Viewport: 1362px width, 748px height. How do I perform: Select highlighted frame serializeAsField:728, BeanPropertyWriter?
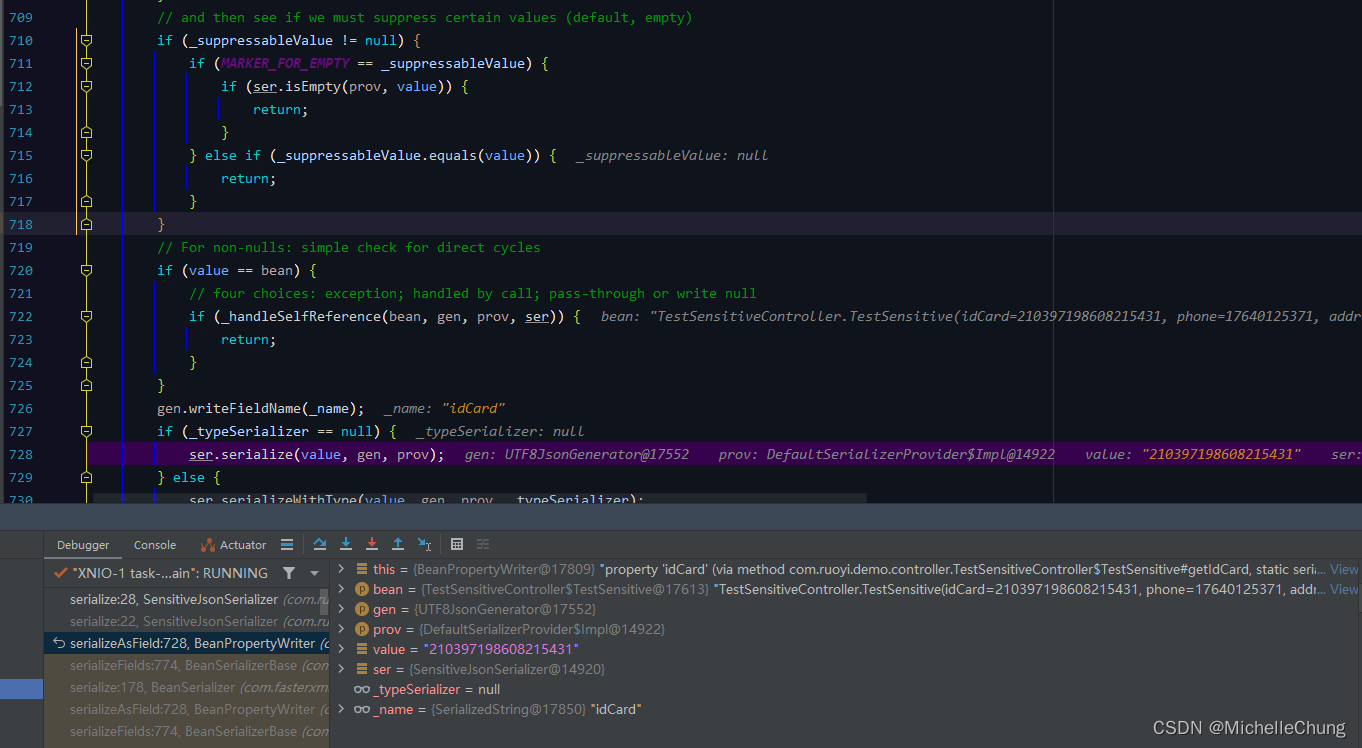point(186,643)
